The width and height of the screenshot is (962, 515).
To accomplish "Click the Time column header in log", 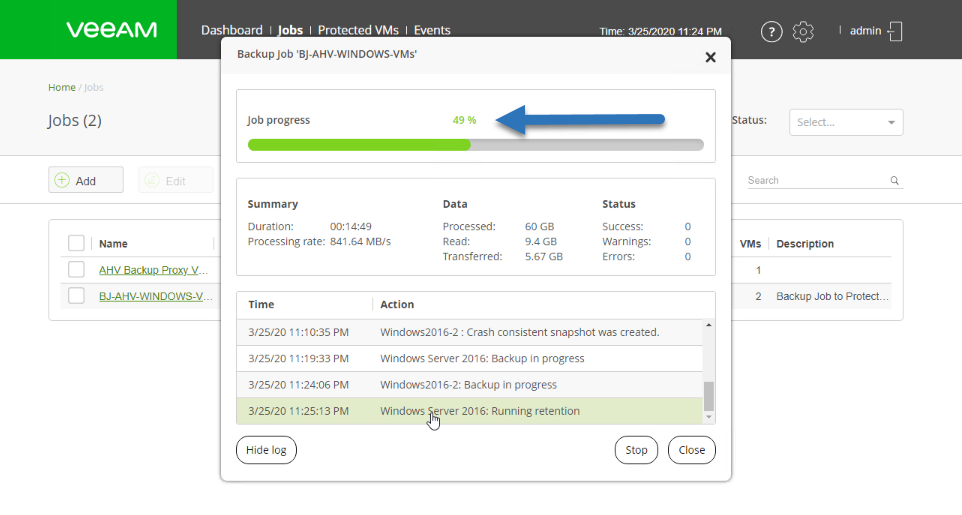I will tap(261, 304).
